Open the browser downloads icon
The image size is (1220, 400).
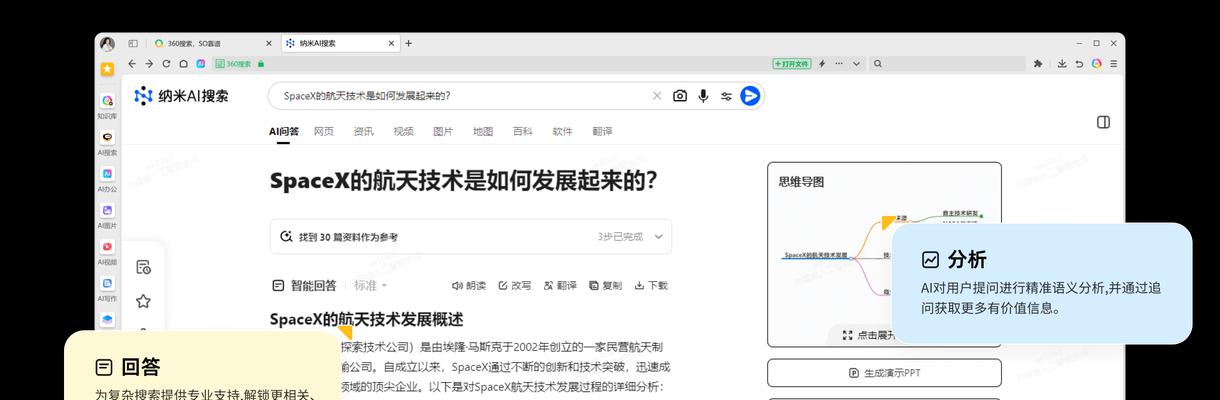[x=1061, y=63]
